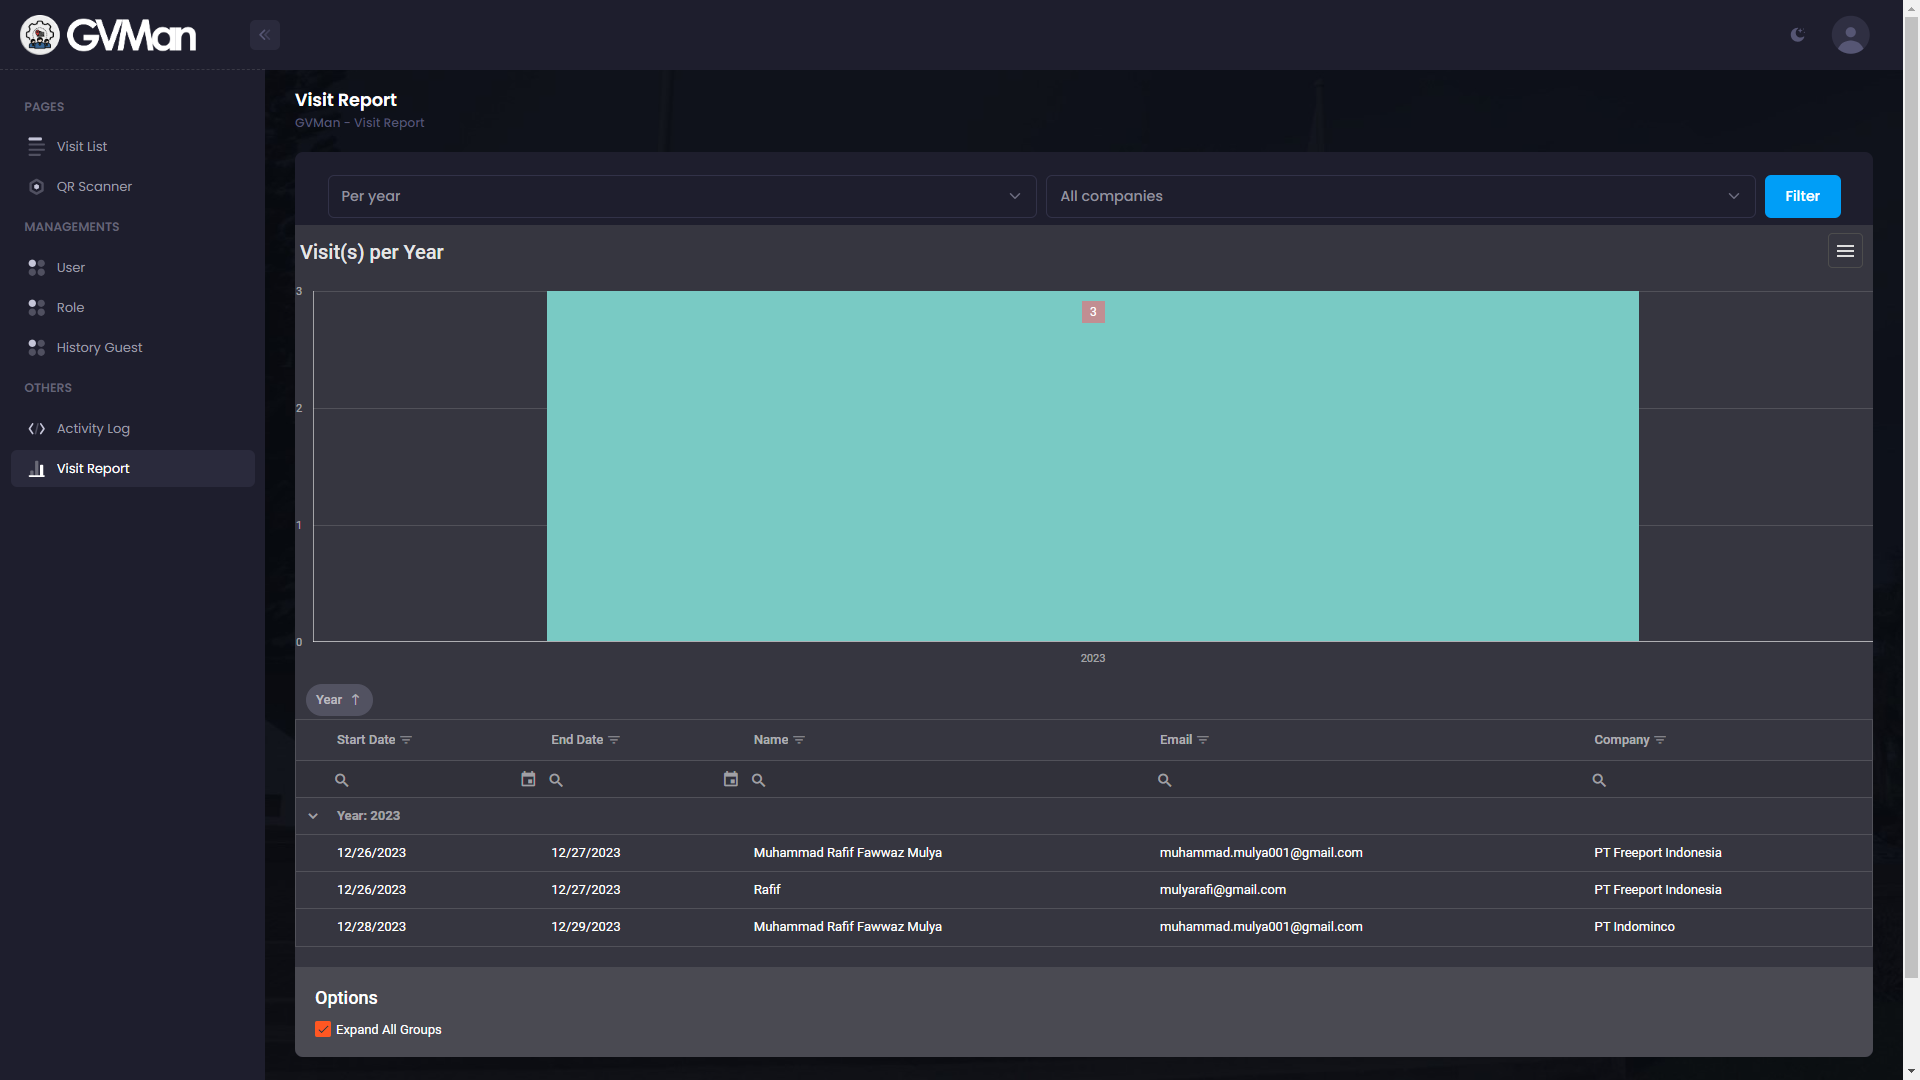
Task: Click the data label 3 on the bar
Action: coord(1093,312)
